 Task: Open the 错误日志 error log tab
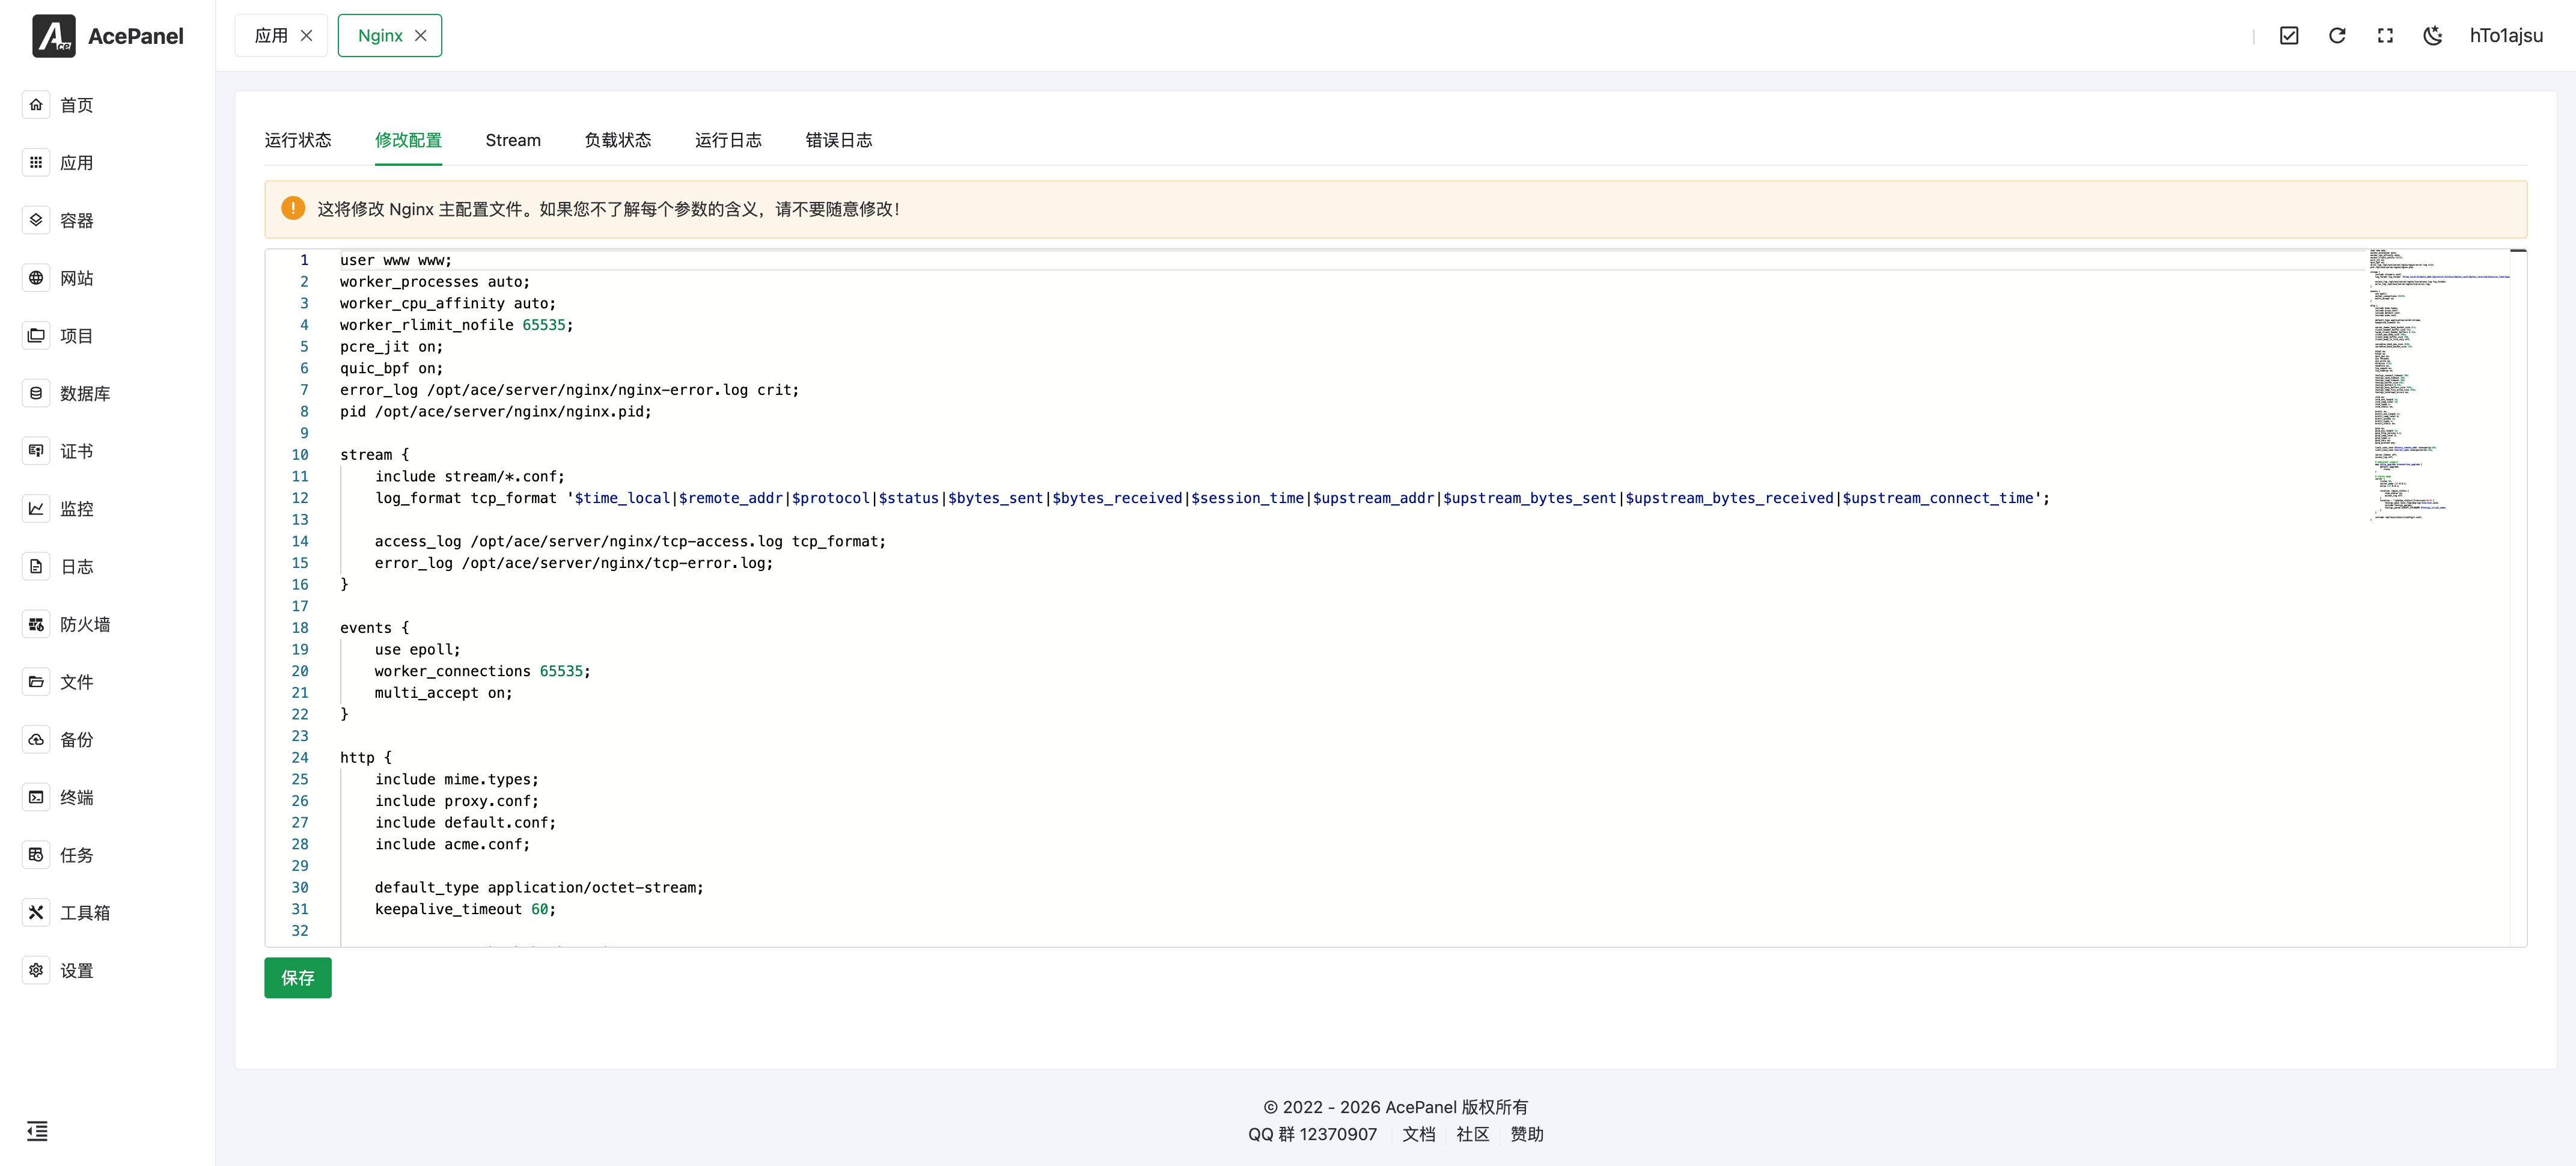pos(838,140)
